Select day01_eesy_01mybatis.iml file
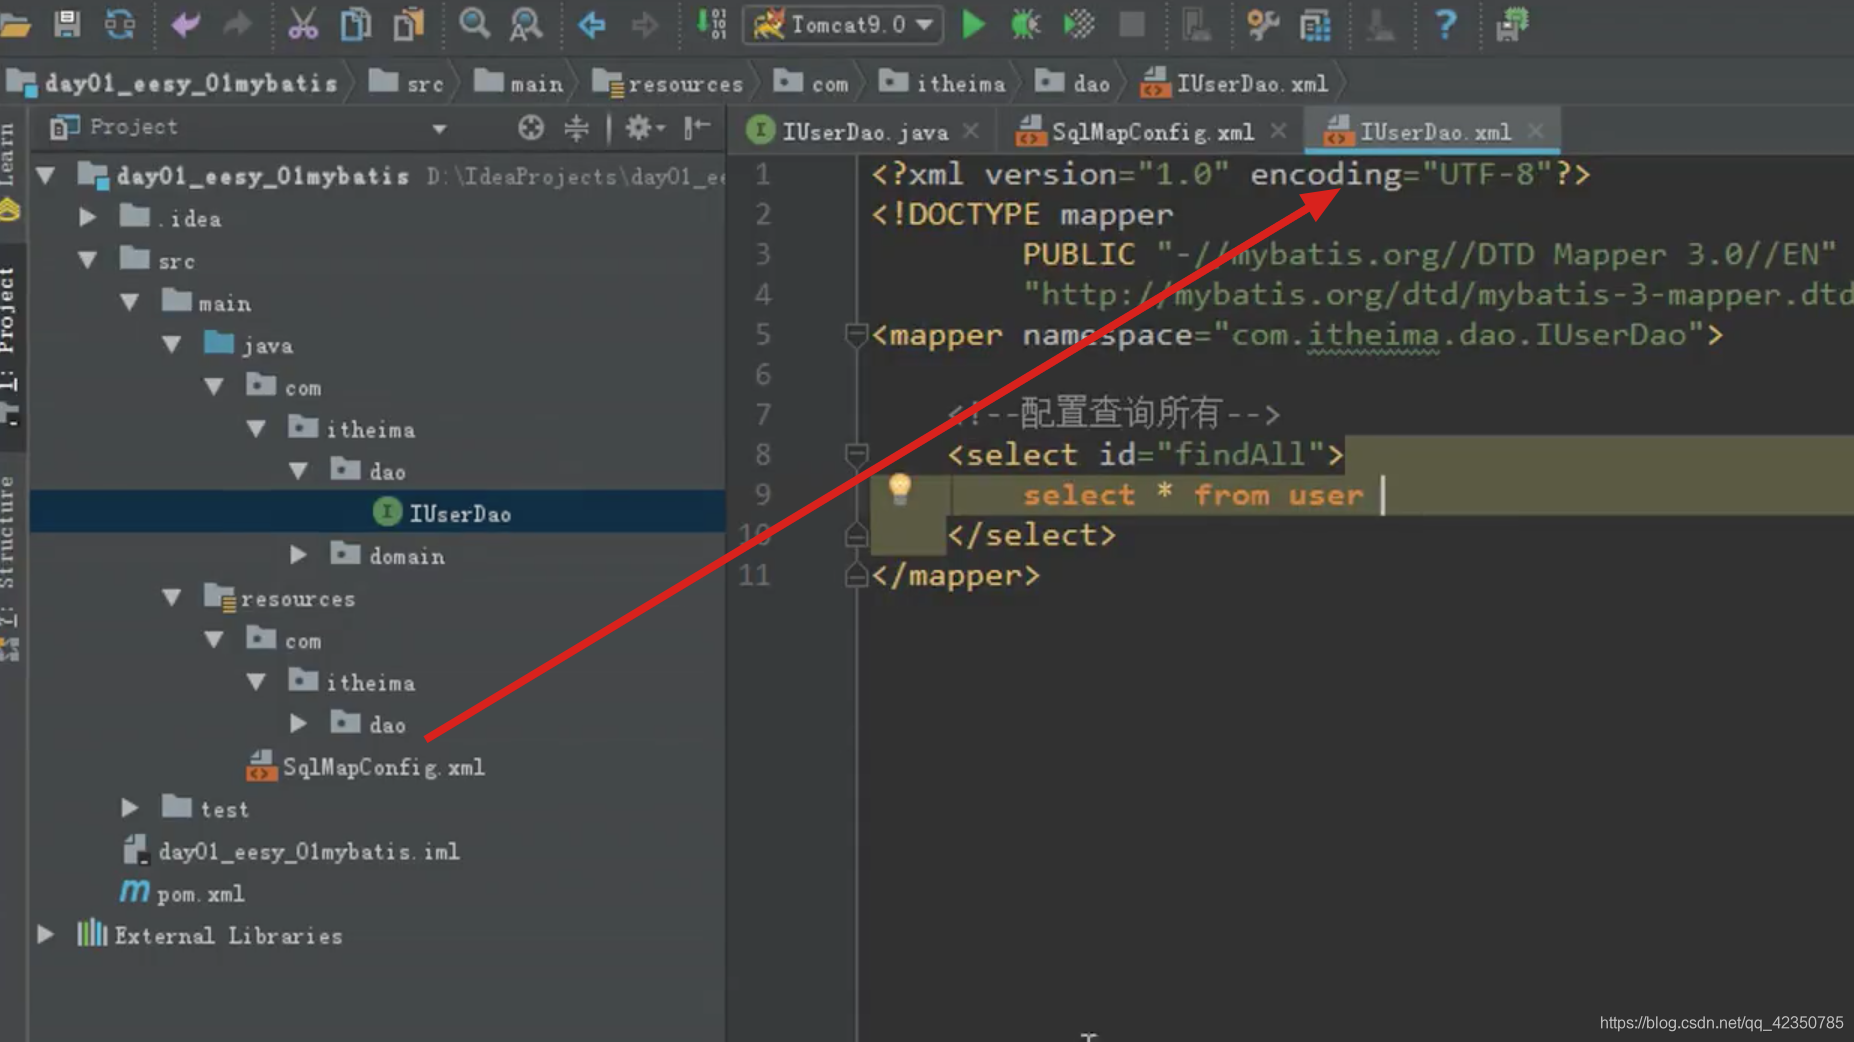The height and width of the screenshot is (1042, 1854). 291,851
